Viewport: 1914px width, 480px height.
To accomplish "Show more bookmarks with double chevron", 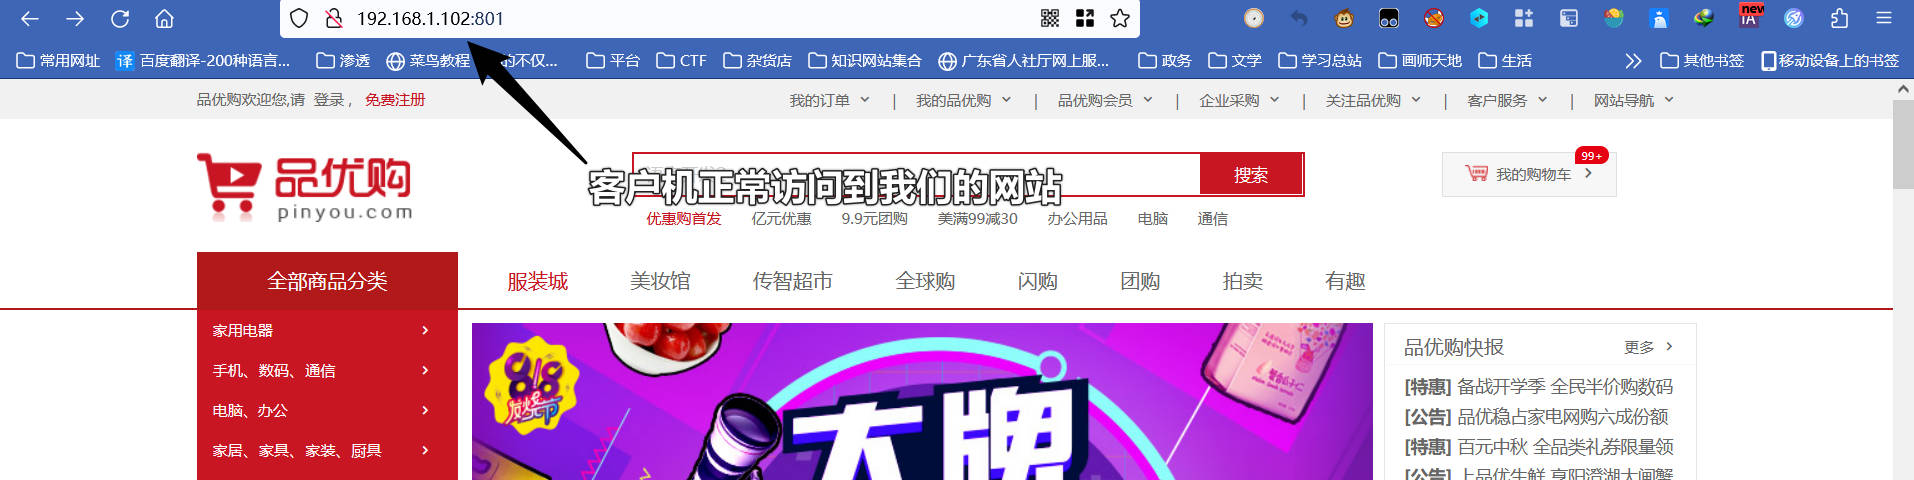I will pyautogui.click(x=1633, y=61).
